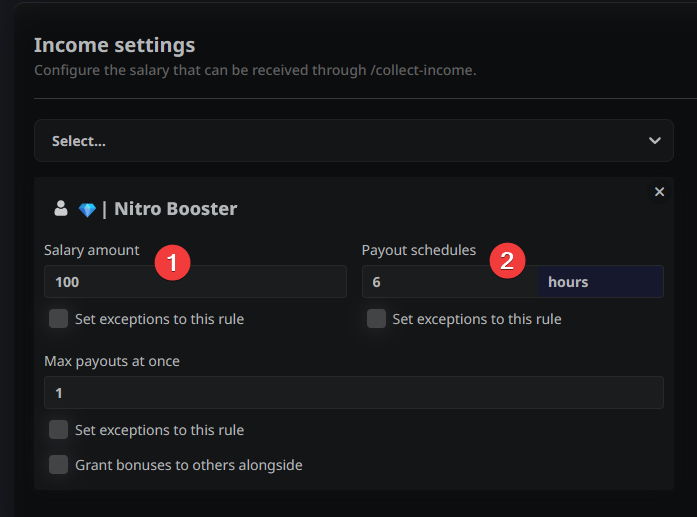
Task: Click the blue diamond gem icon
Action: (x=87, y=210)
